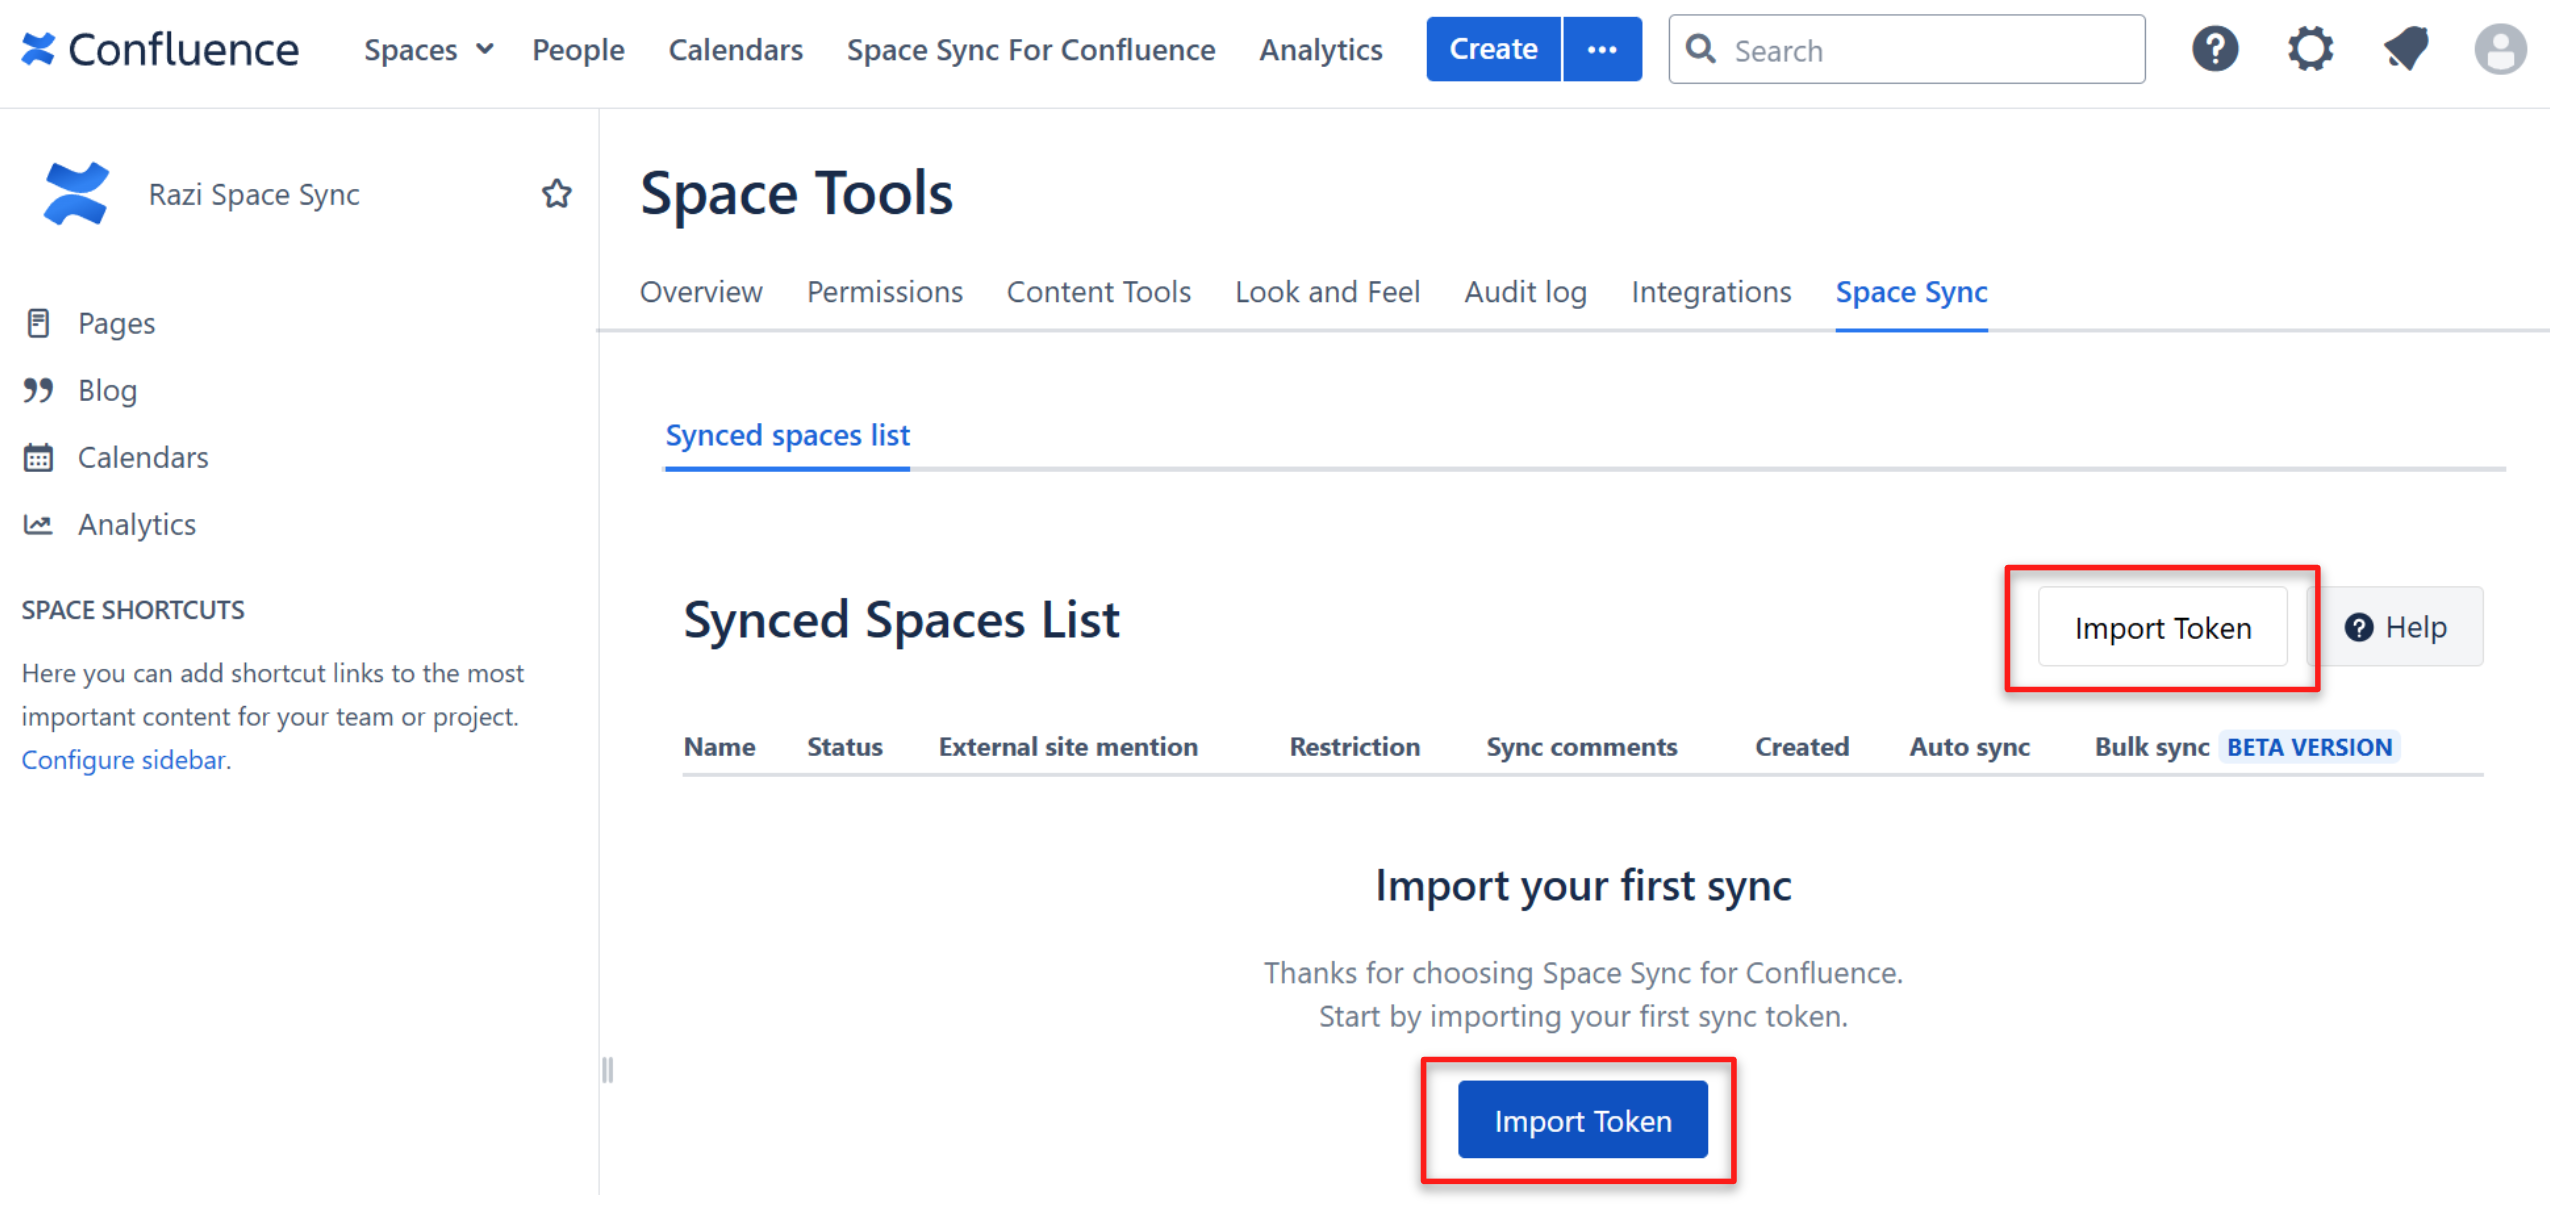
Task: Click the Configure sidebar link
Action: pos(124,760)
